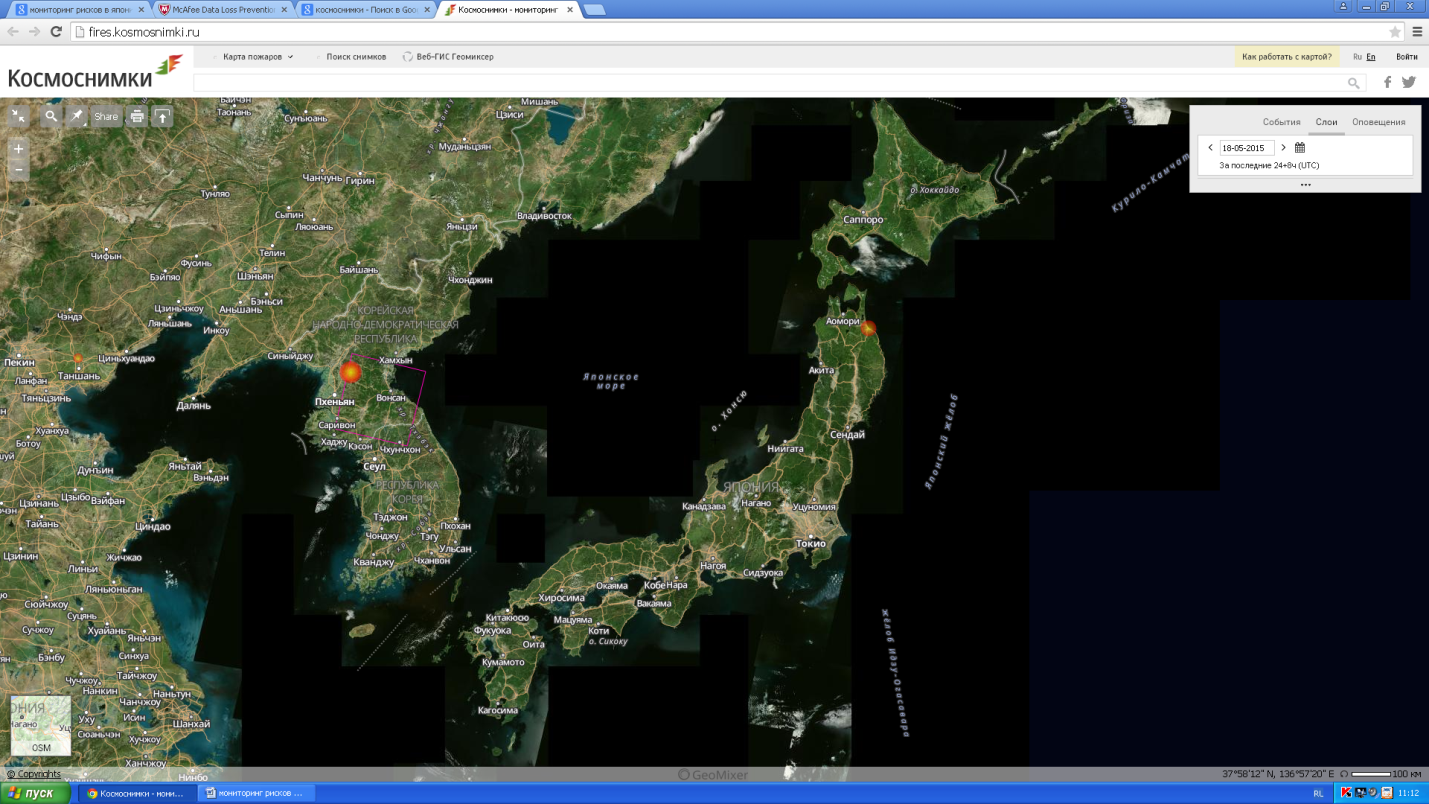The height and width of the screenshot is (804, 1429).
Task: Bookmark page with star icon
Action: tap(1394, 32)
